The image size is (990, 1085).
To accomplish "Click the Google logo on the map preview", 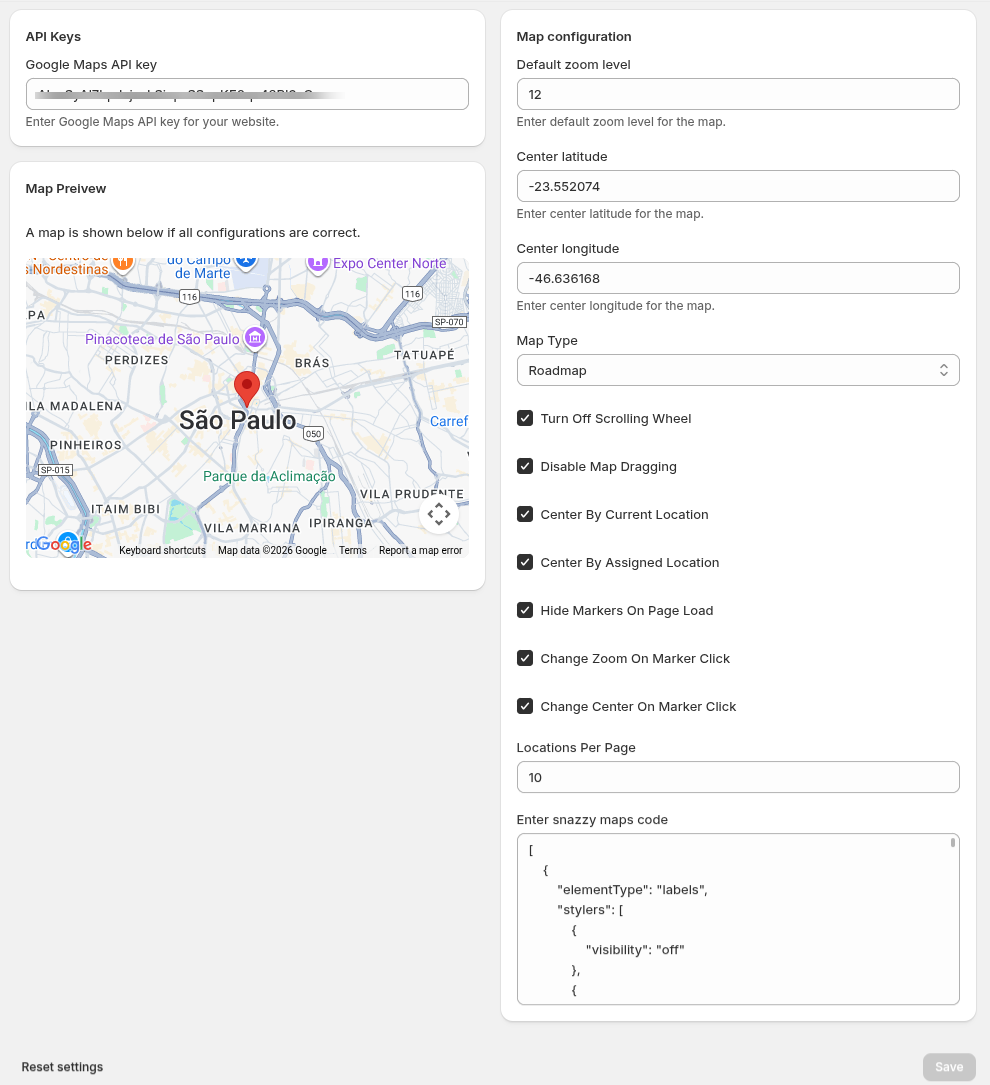I will pos(64,545).
